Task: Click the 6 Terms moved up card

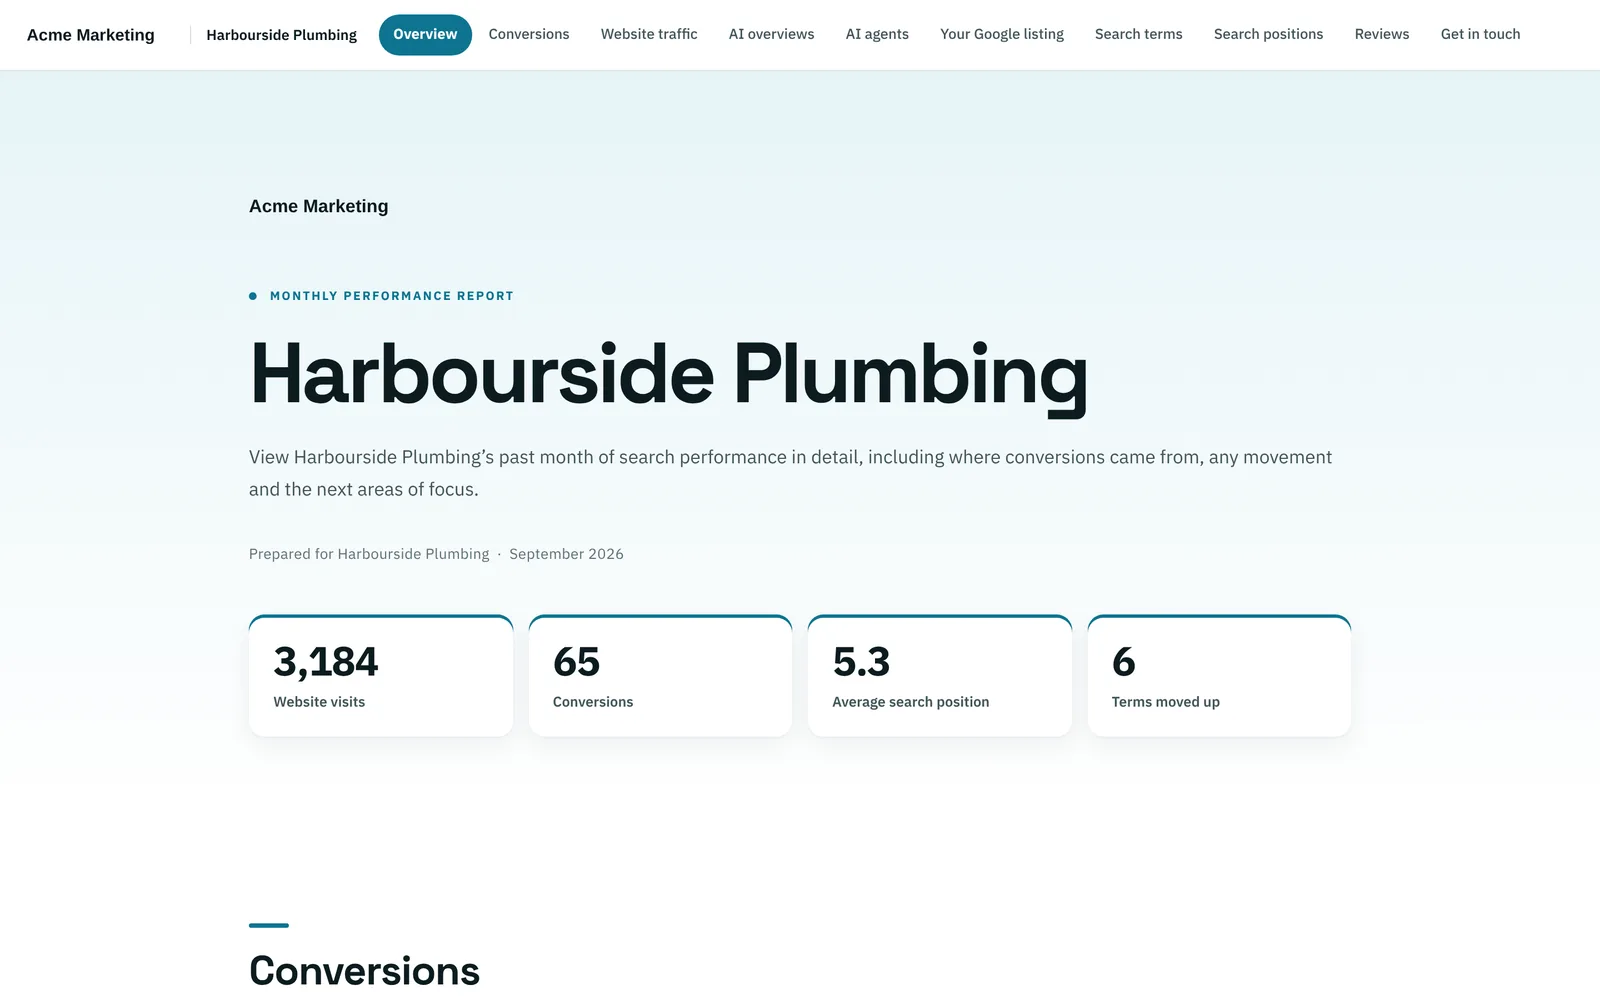Action: 1219,676
